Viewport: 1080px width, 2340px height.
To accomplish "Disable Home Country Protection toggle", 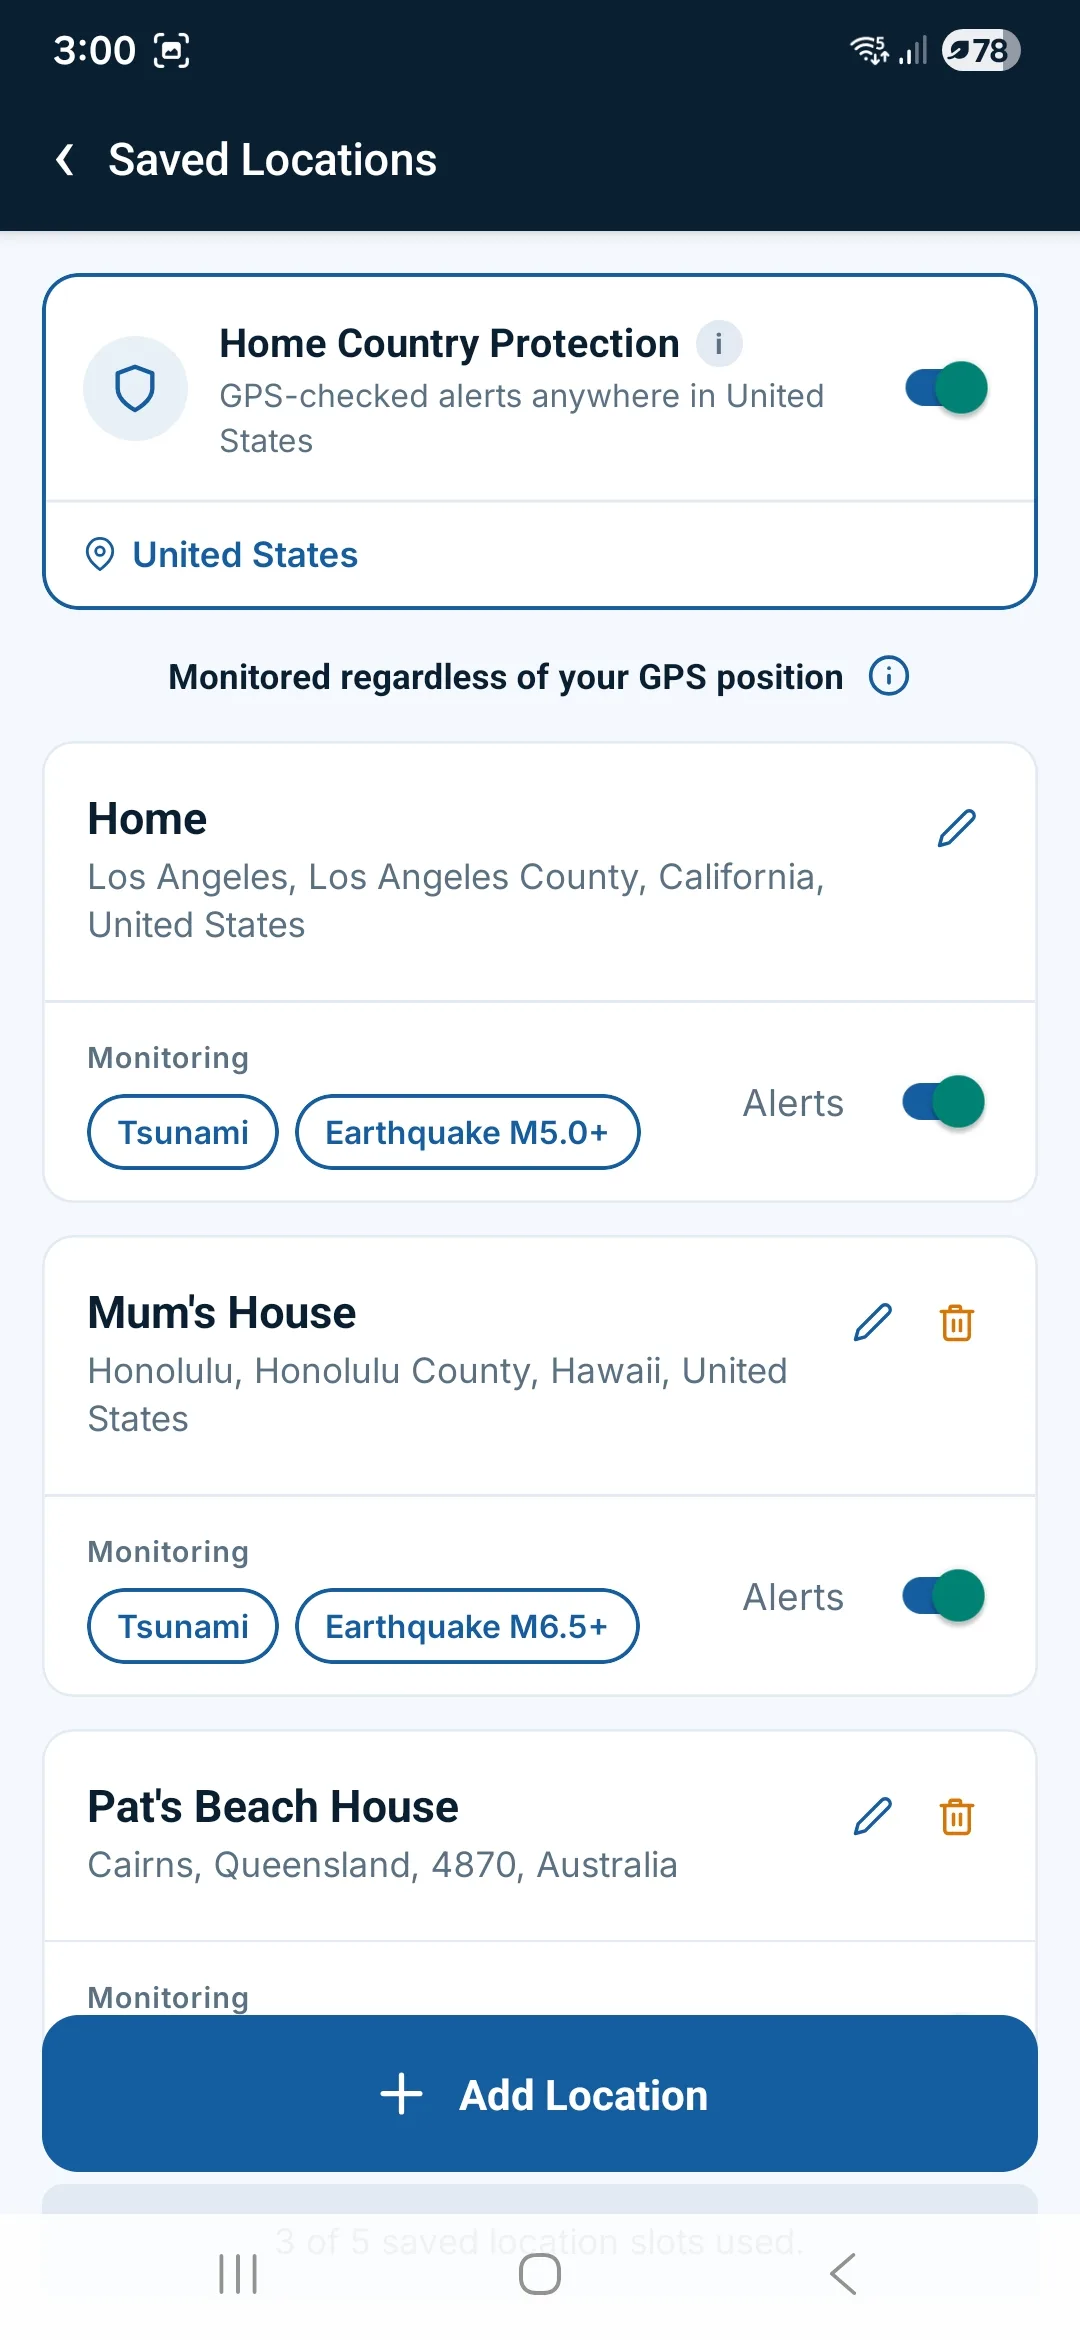I will point(946,388).
